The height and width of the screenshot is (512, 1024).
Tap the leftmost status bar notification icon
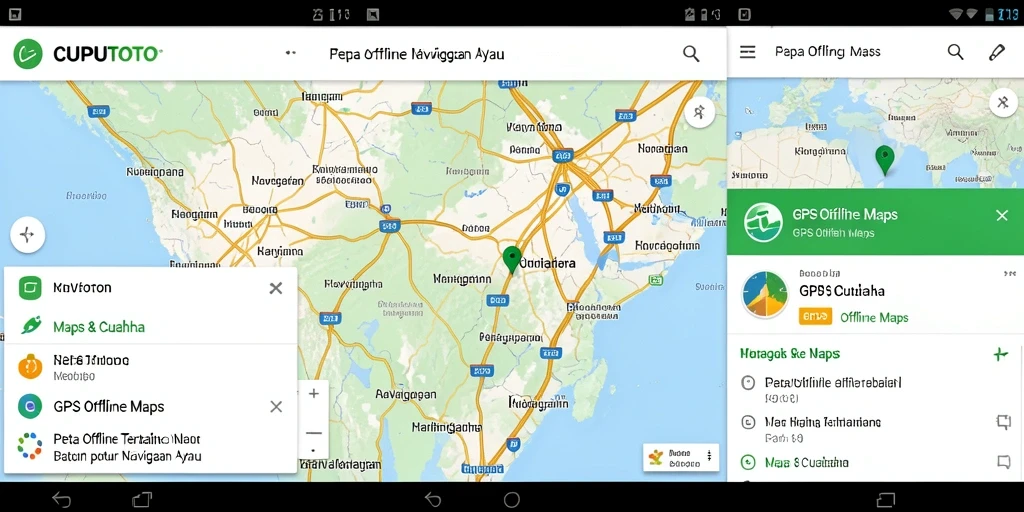[x=15, y=14]
